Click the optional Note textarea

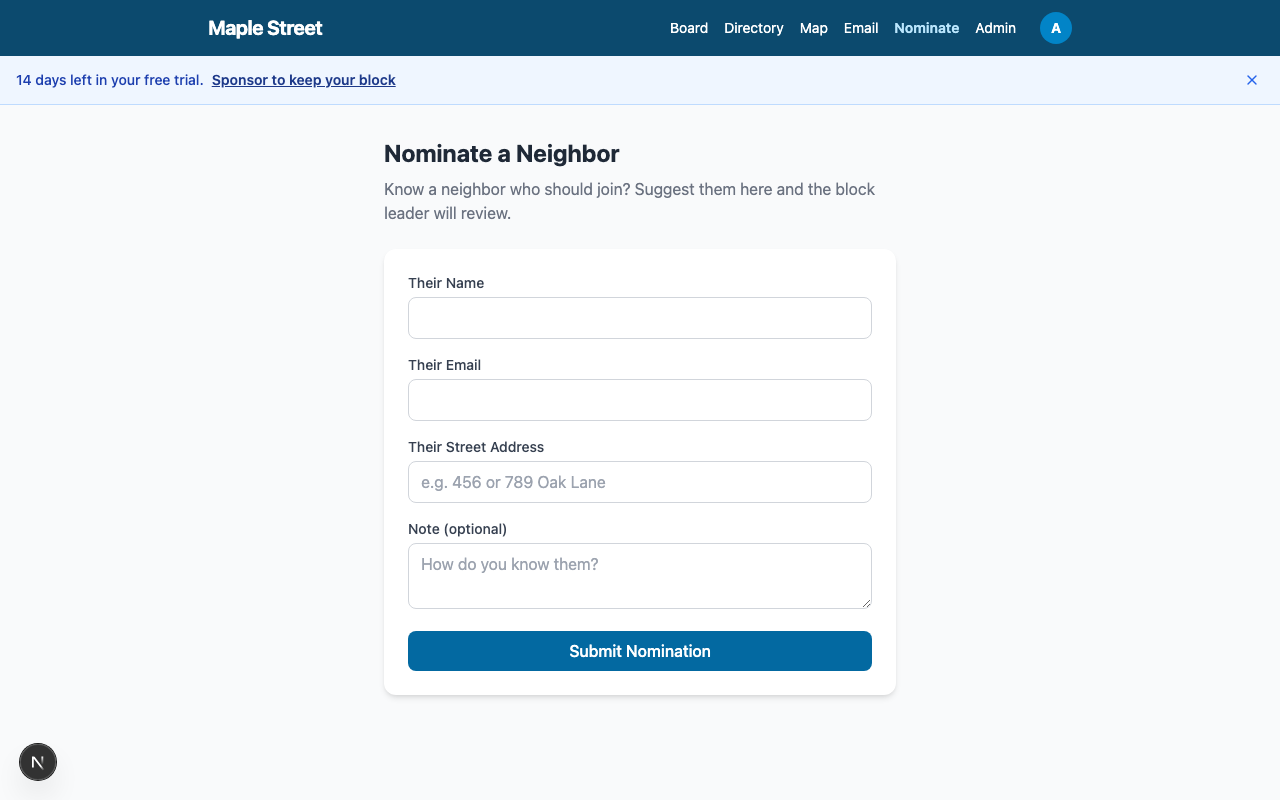[x=639, y=575]
